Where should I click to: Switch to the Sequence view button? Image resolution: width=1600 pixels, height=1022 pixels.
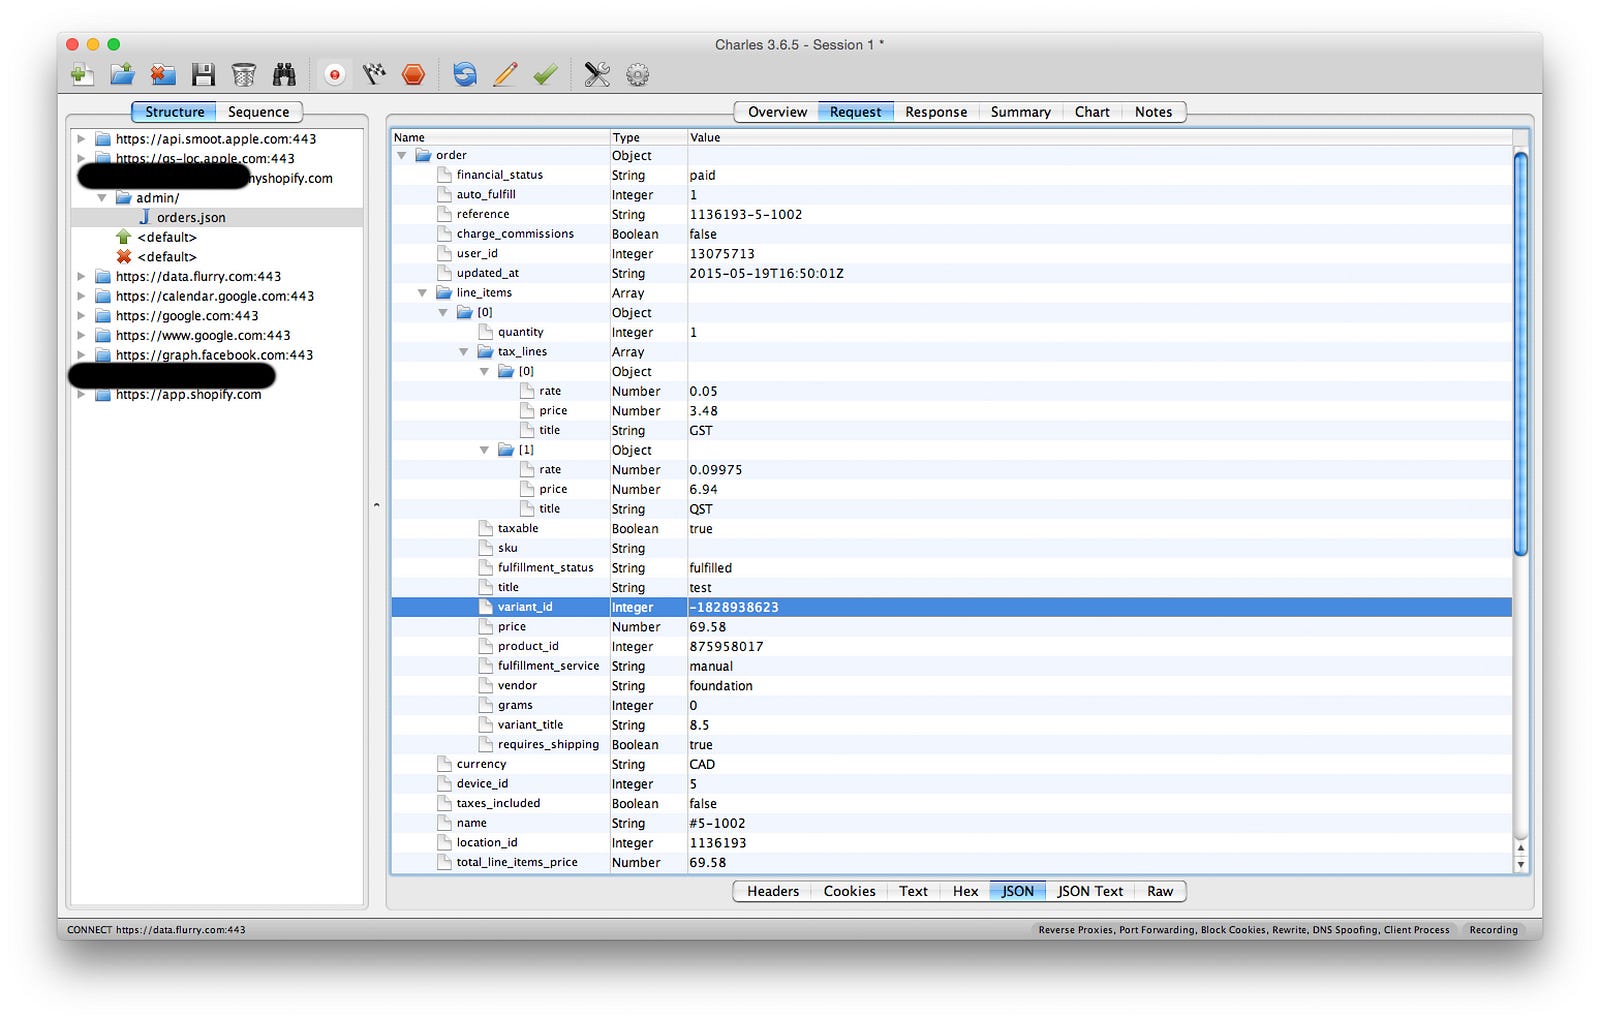pos(258,112)
